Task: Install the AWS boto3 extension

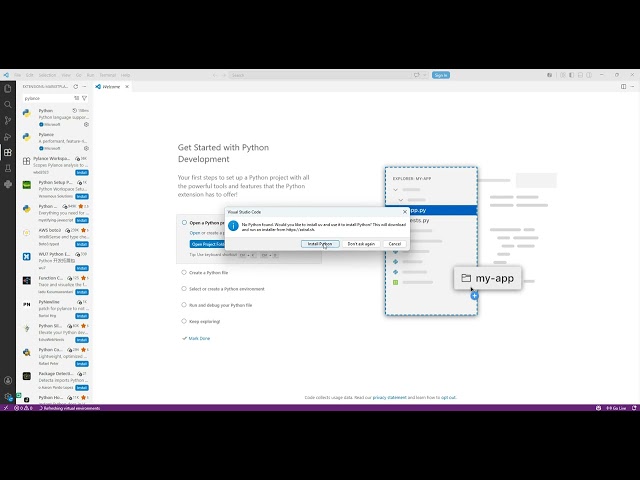Action: click(x=82, y=244)
